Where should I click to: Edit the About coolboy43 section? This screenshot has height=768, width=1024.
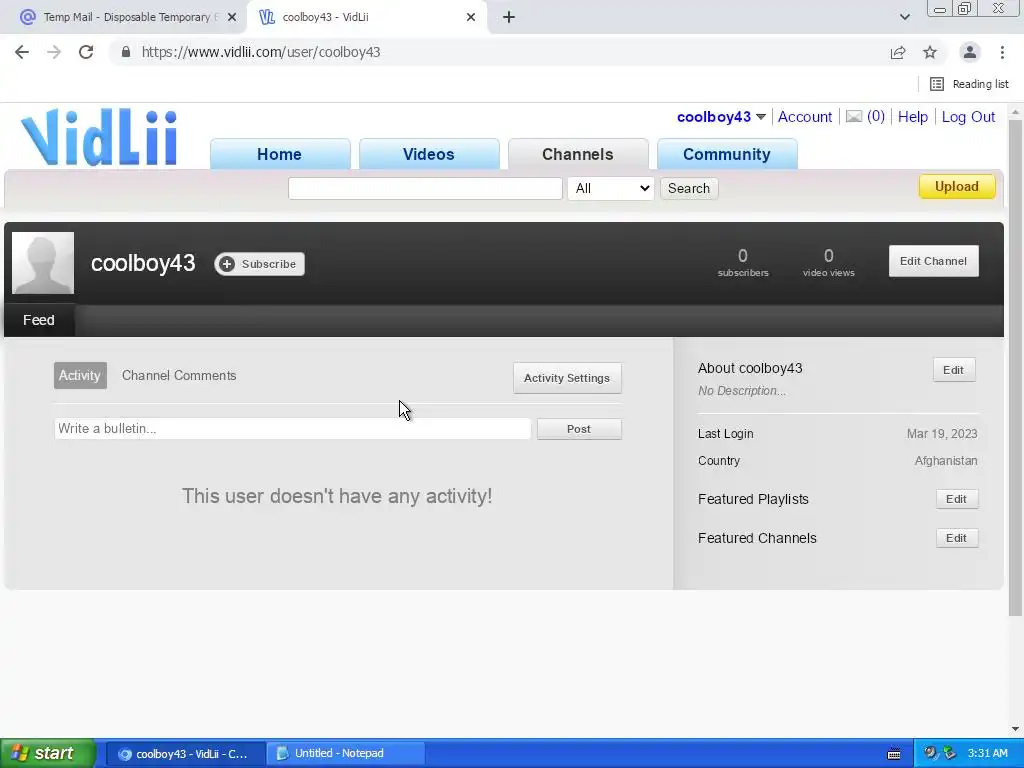(953, 370)
